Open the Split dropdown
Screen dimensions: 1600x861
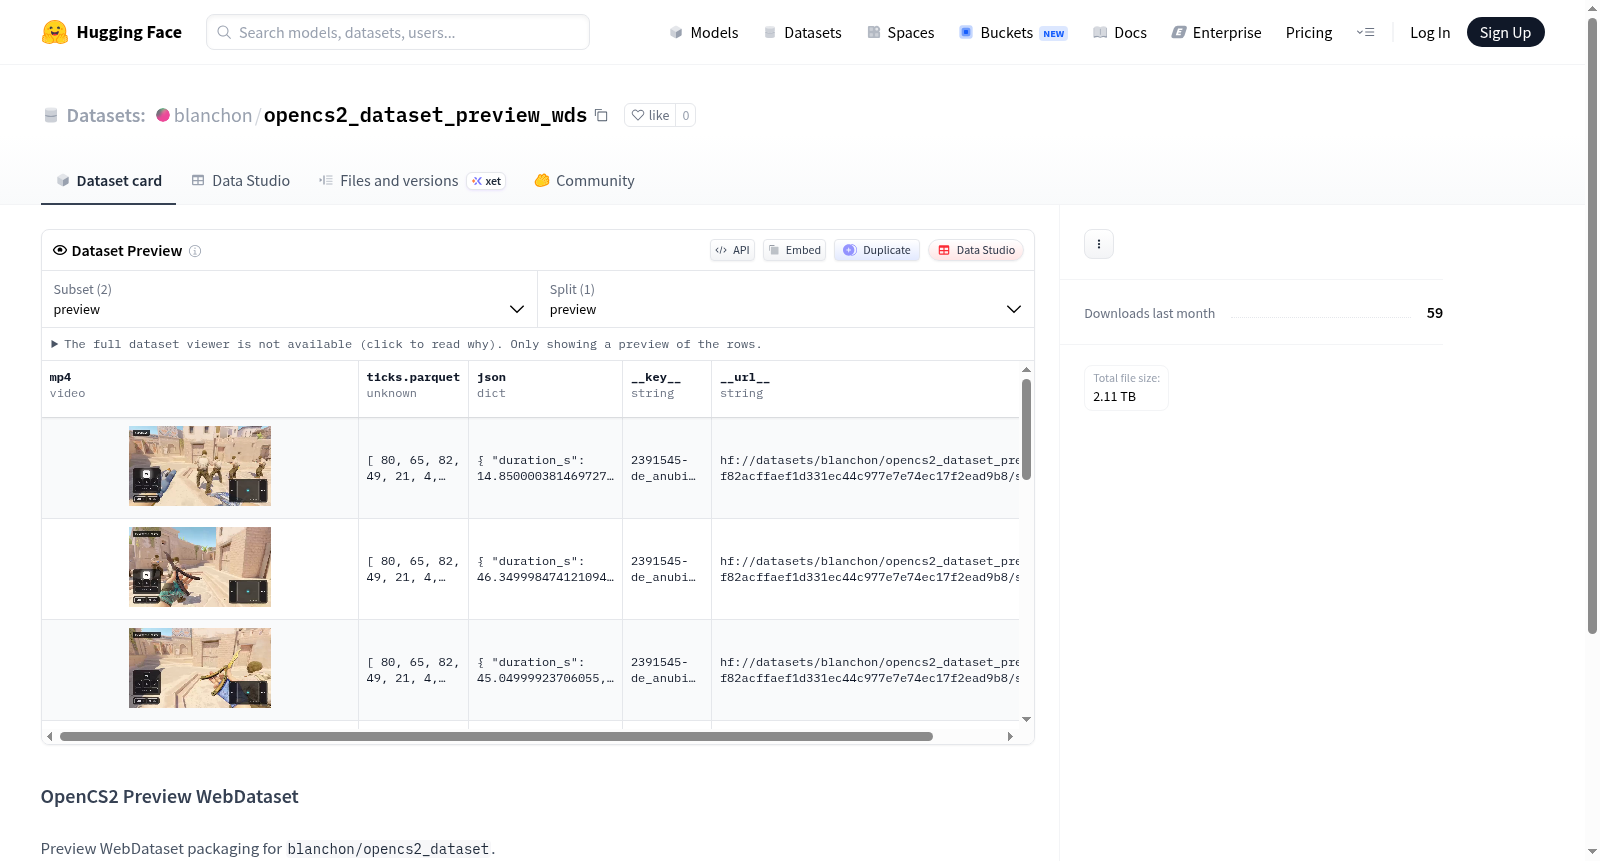point(785,299)
